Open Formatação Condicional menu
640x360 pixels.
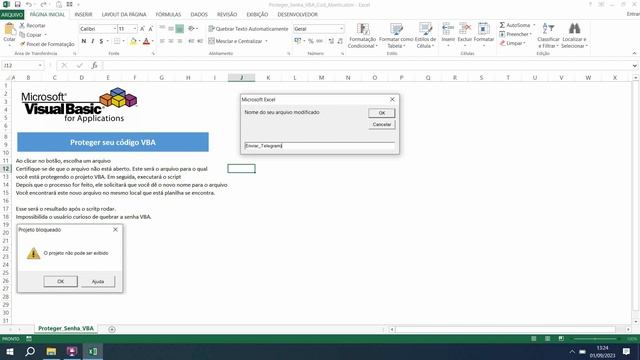click(x=362, y=36)
